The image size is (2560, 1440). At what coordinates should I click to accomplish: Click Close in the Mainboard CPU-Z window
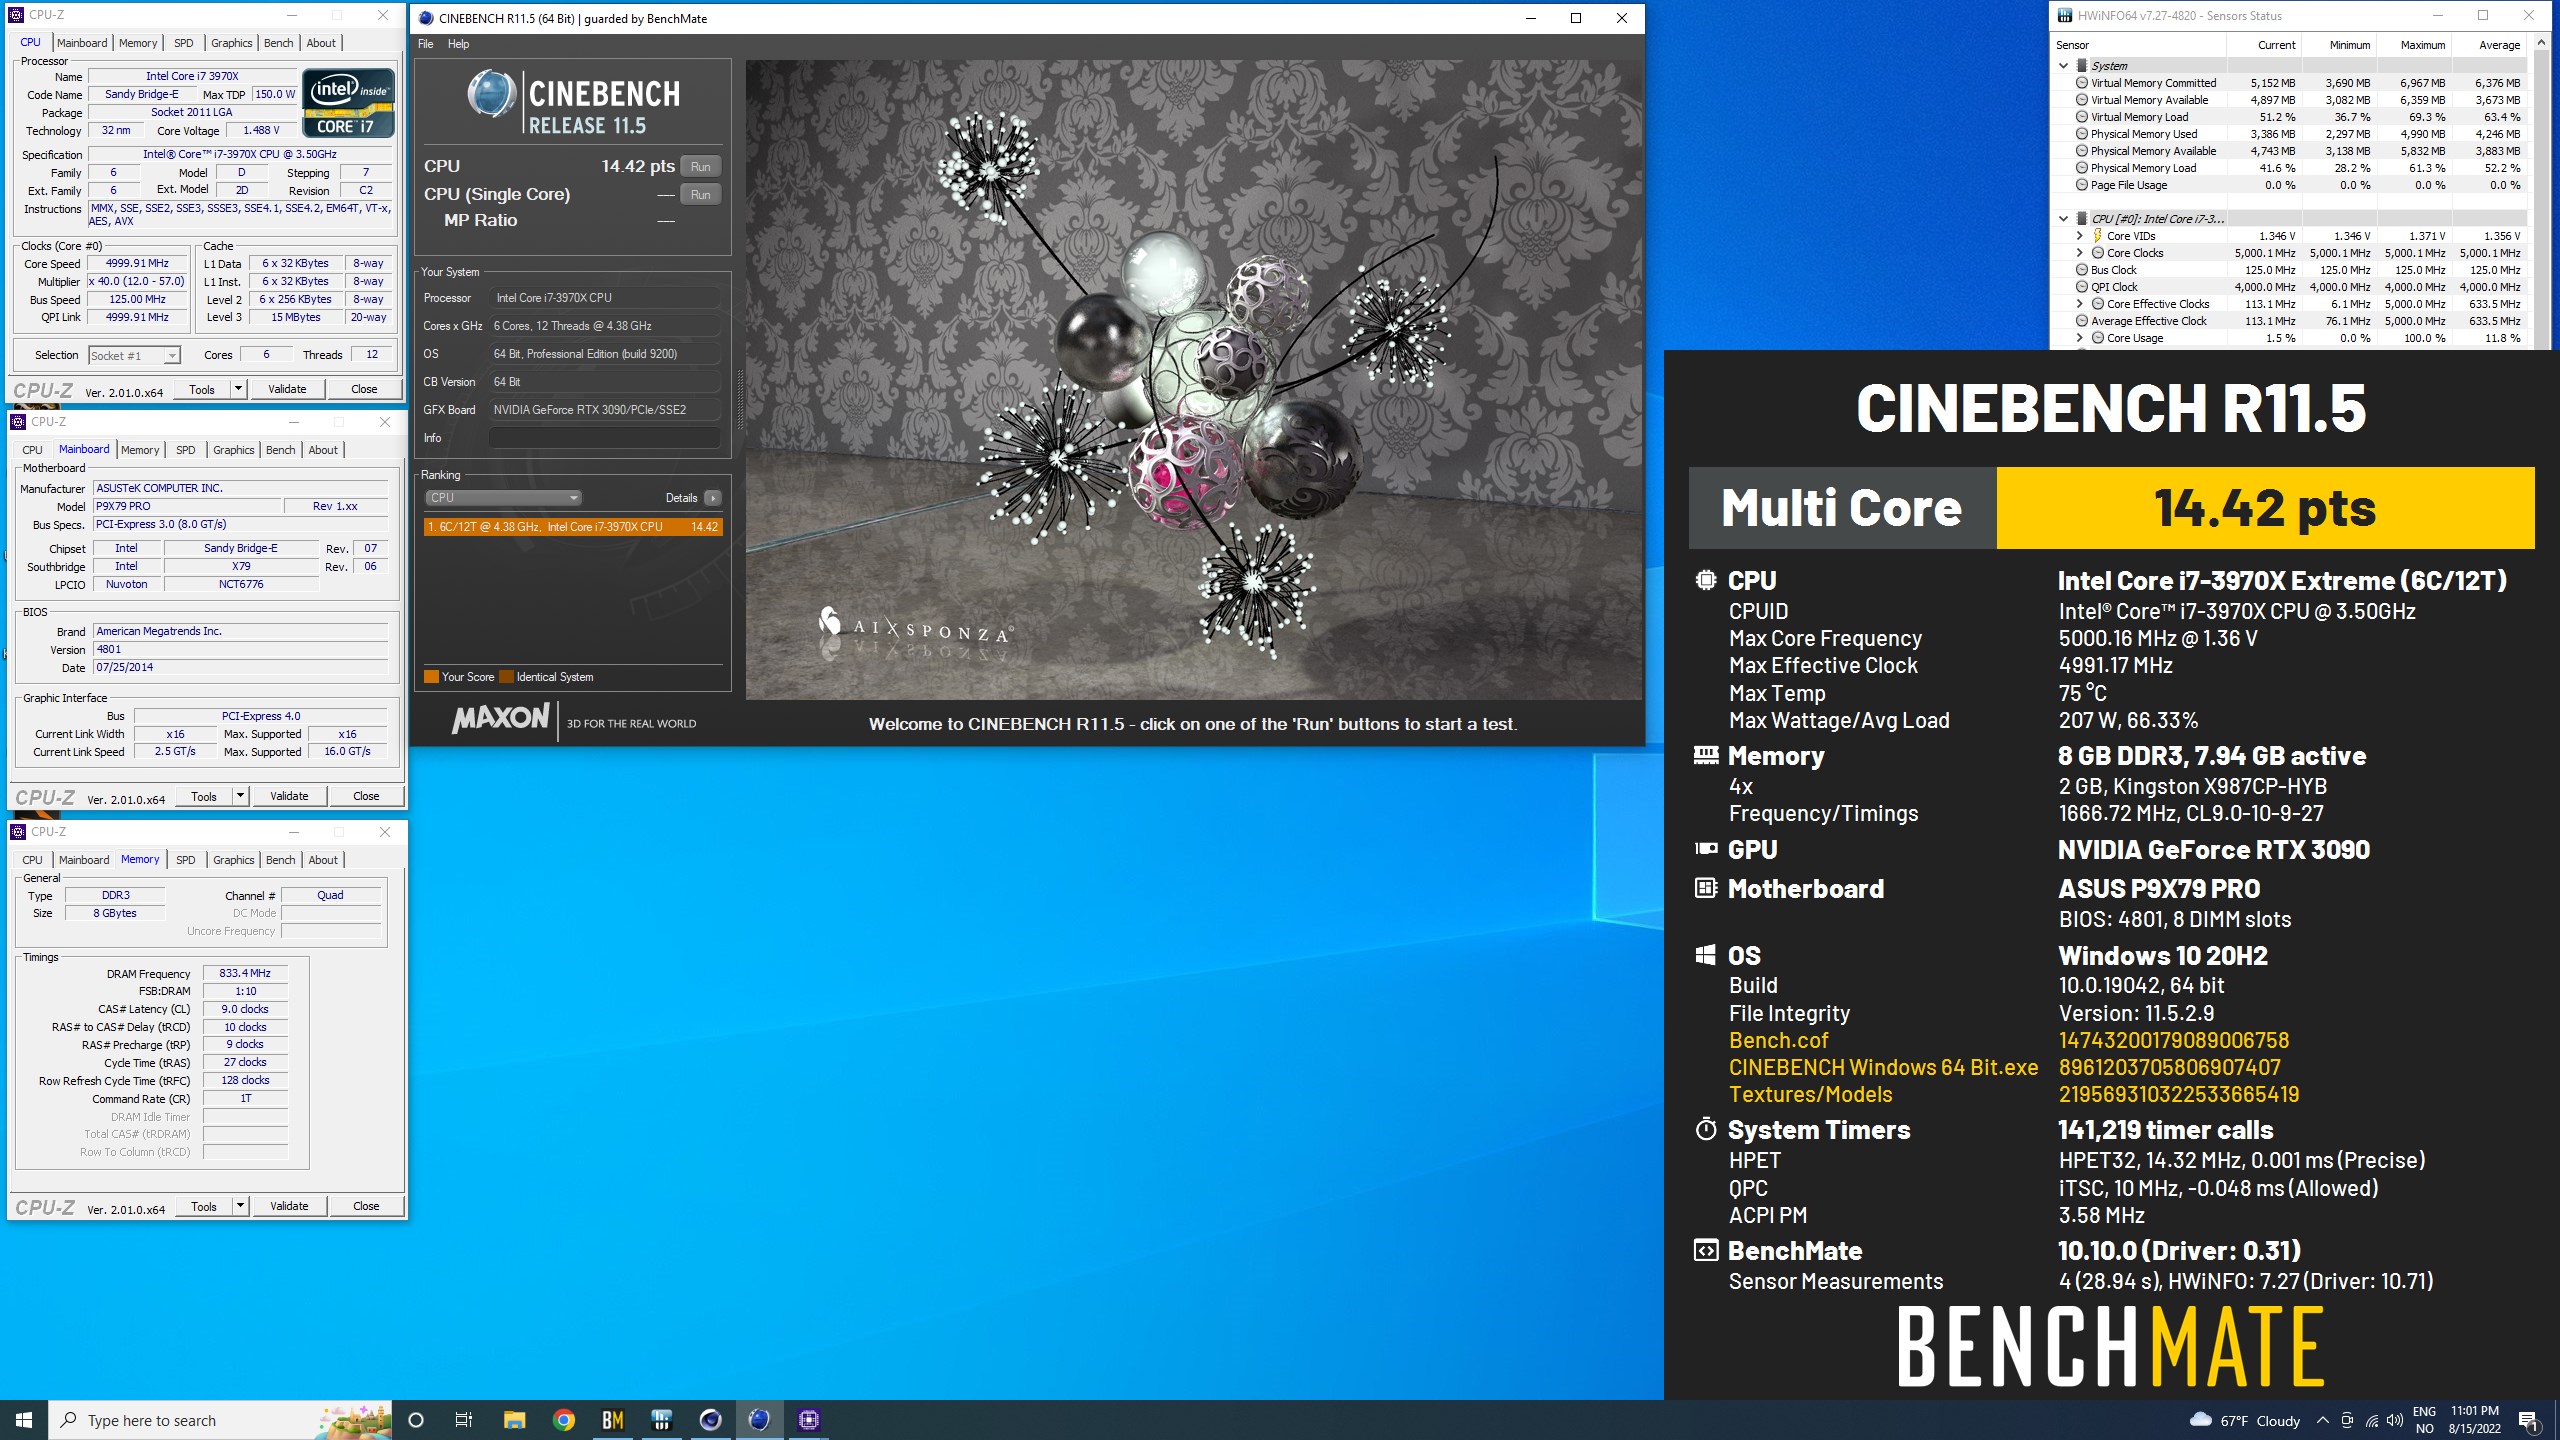pos(366,796)
